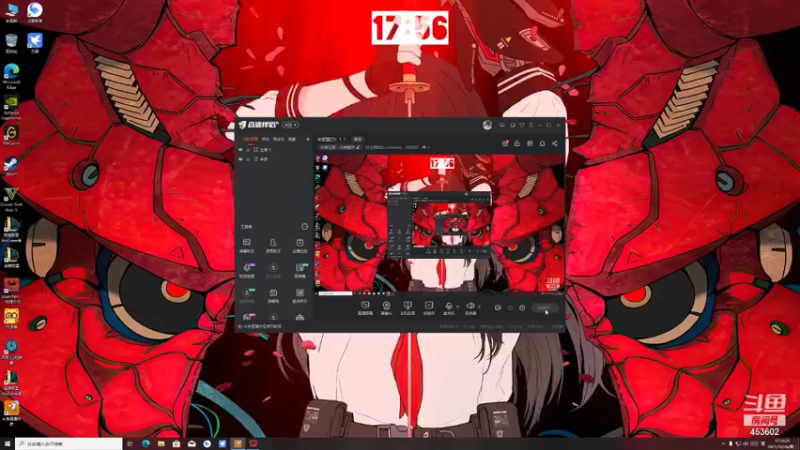Open File Explorer from taskbar
The width and height of the screenshot is (800, 450).
(x=161, y=444)
